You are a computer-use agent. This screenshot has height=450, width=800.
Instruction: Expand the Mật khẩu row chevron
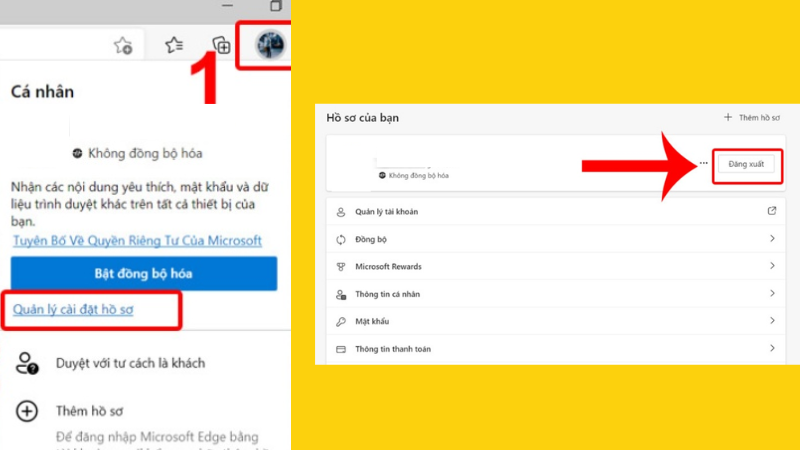coord(771,321)
